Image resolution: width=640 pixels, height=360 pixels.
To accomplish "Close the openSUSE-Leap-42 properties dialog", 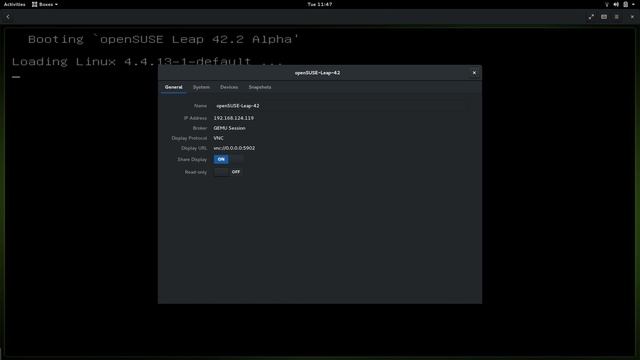I will pyautogui.click(x=474, y=73).
